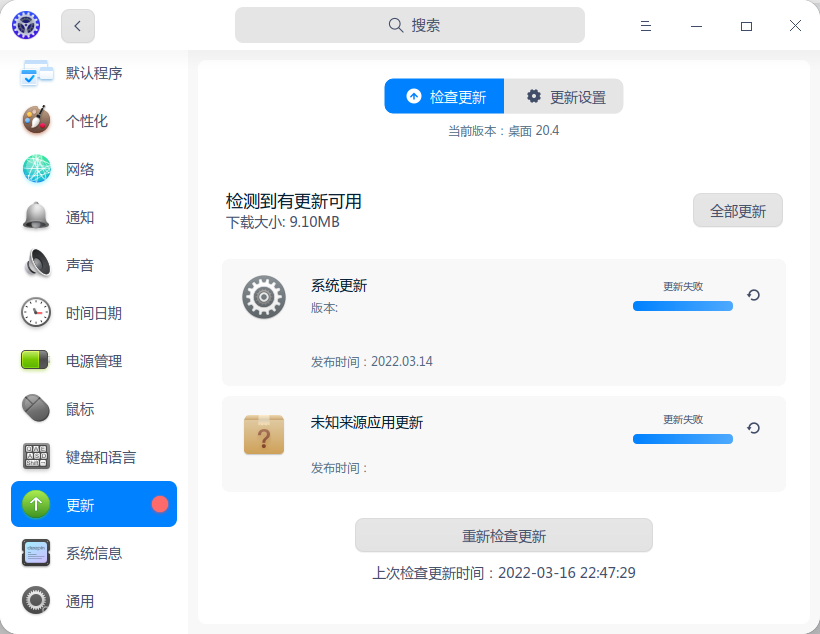
Task: Open 个性化 settings
Action: tap(94, 120)
